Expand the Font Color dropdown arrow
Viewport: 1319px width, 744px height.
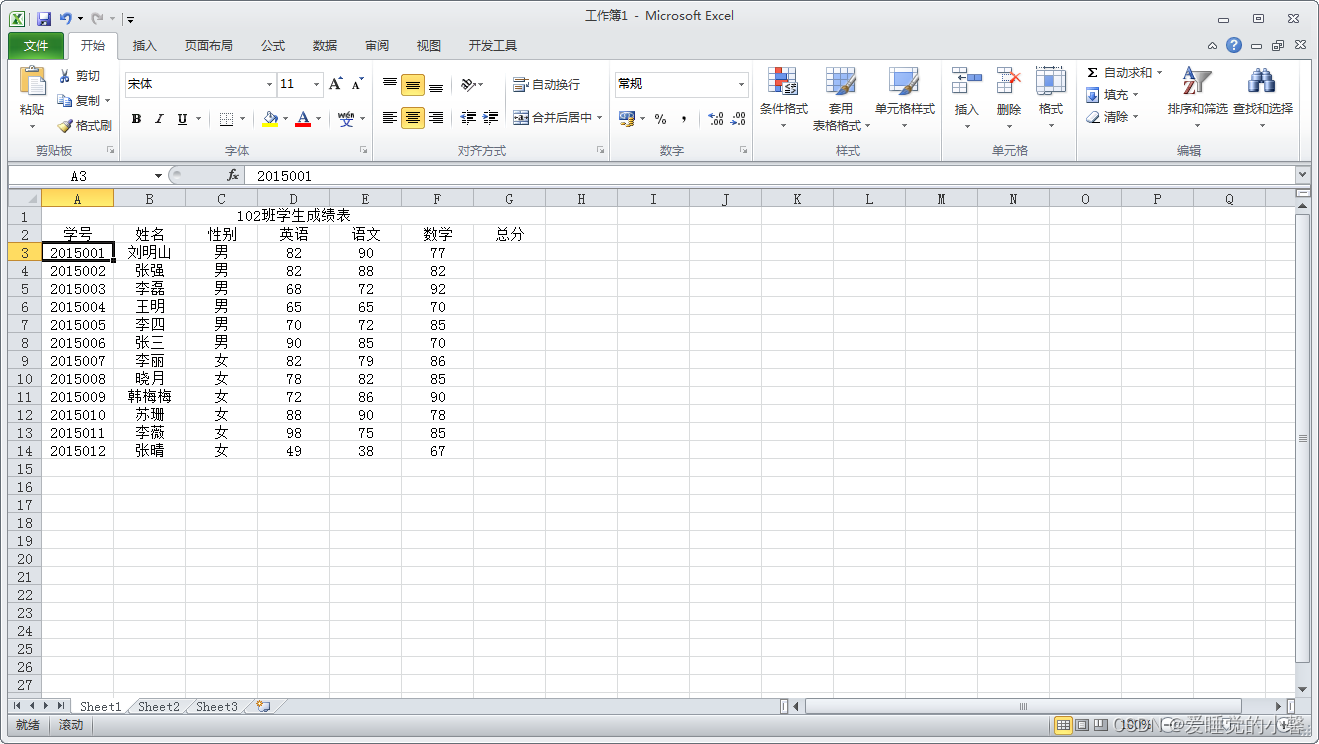click(319, 119)
